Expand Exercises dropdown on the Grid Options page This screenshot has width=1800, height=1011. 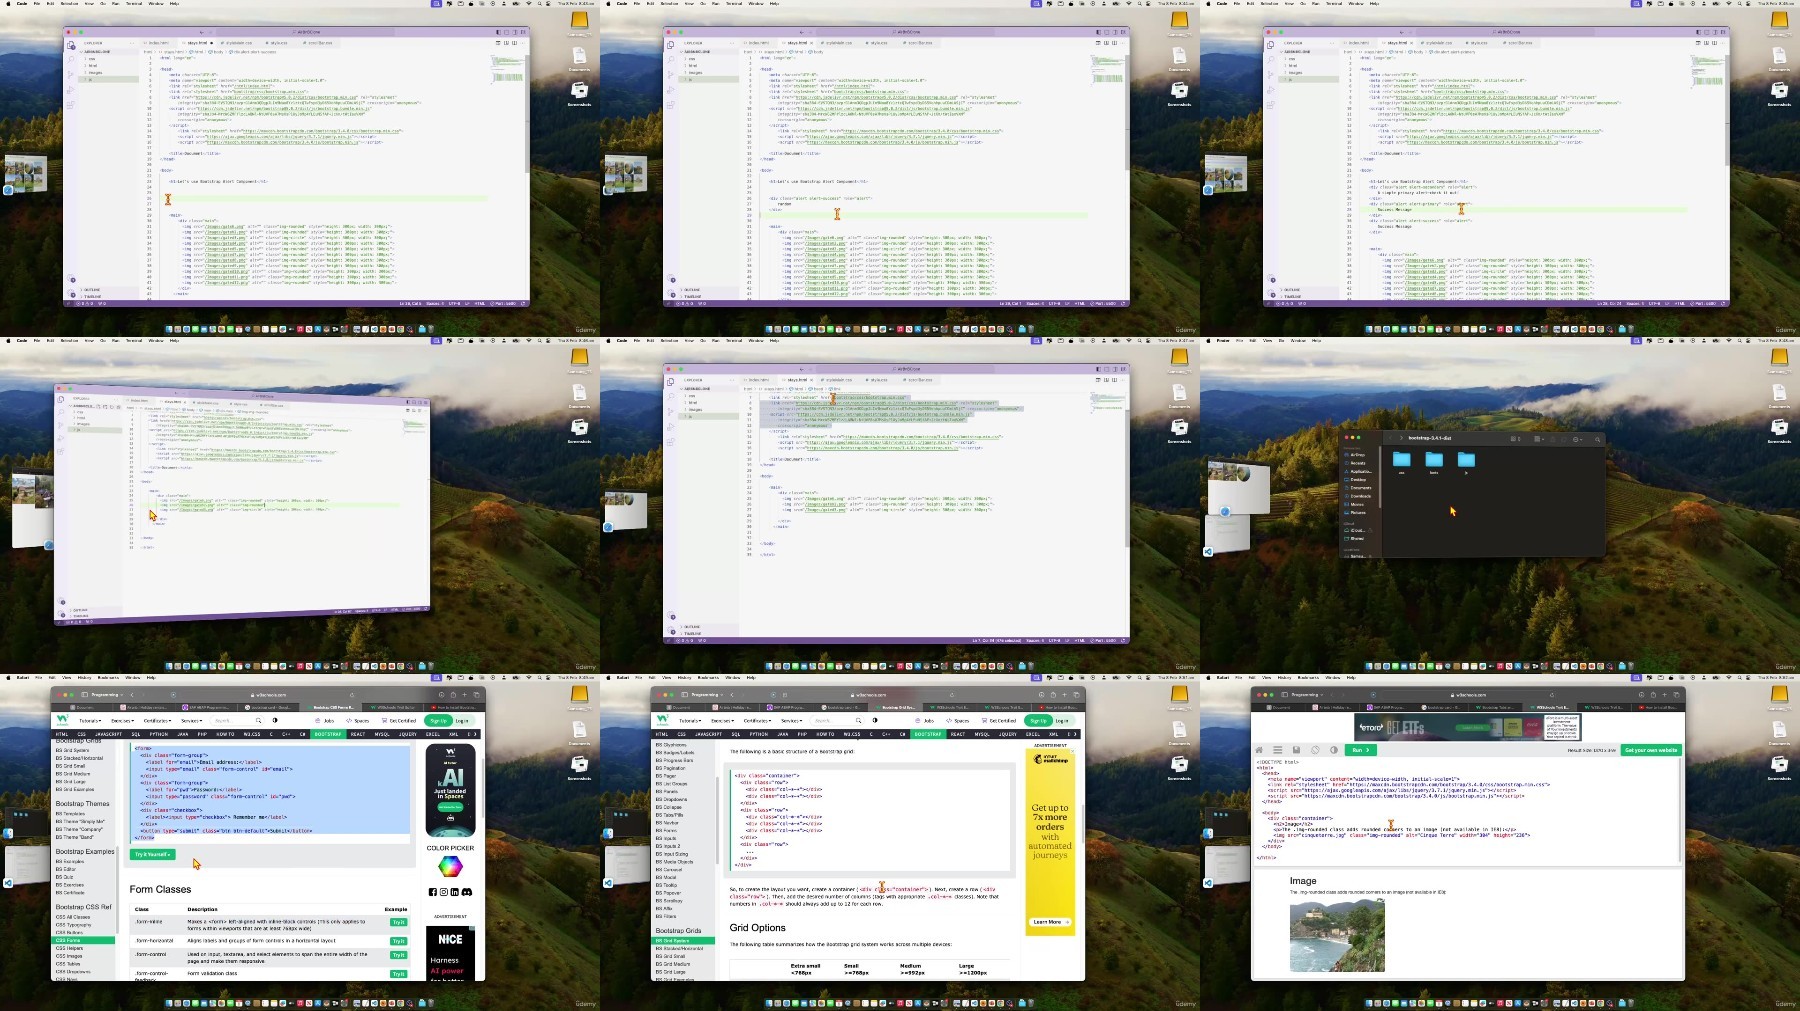(x=722, y=721)
